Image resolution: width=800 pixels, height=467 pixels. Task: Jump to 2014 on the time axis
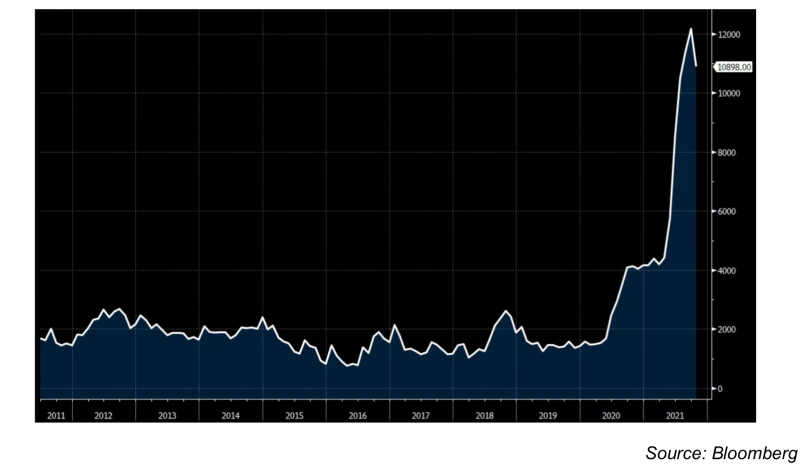pyautogui.click(x=230, y=414)
